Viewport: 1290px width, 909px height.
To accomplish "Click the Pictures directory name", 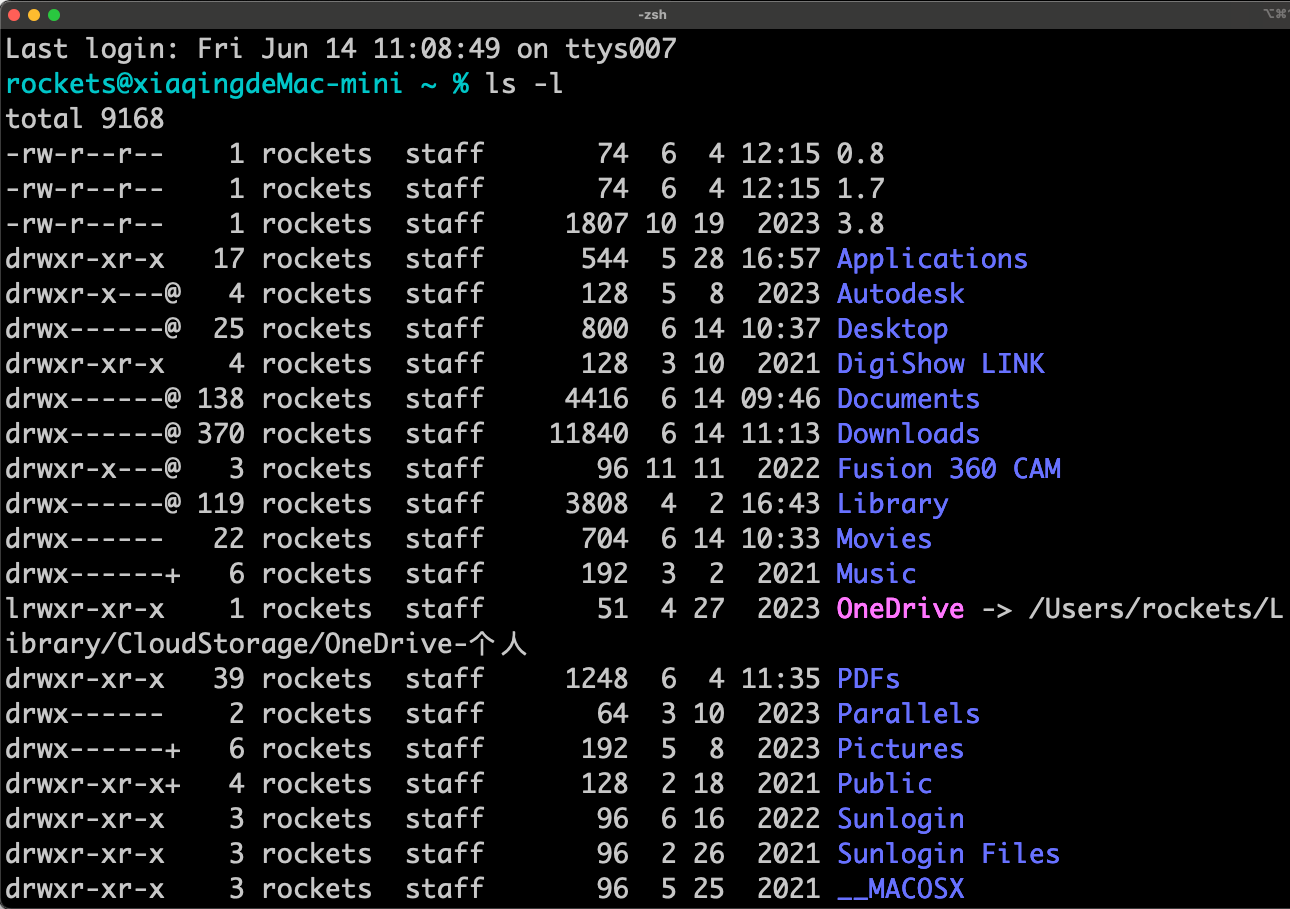I will pyautogui.click(x=900, y=748).
